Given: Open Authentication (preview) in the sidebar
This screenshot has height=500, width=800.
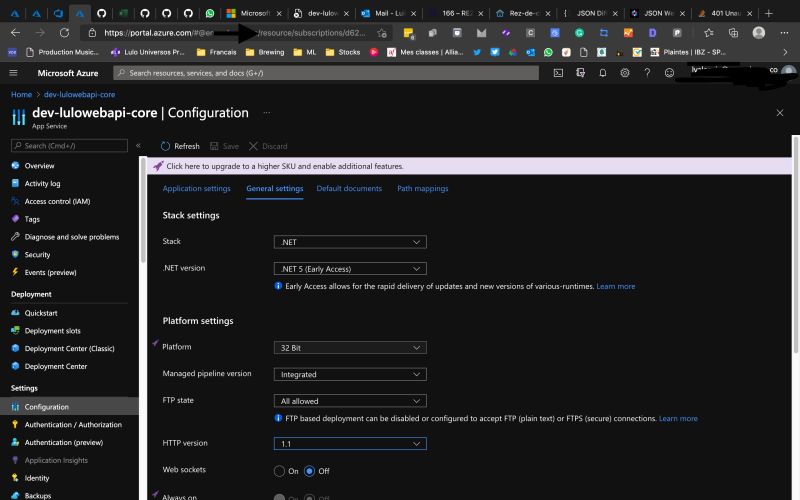Looking at the screenshot, I should (64, 442).
